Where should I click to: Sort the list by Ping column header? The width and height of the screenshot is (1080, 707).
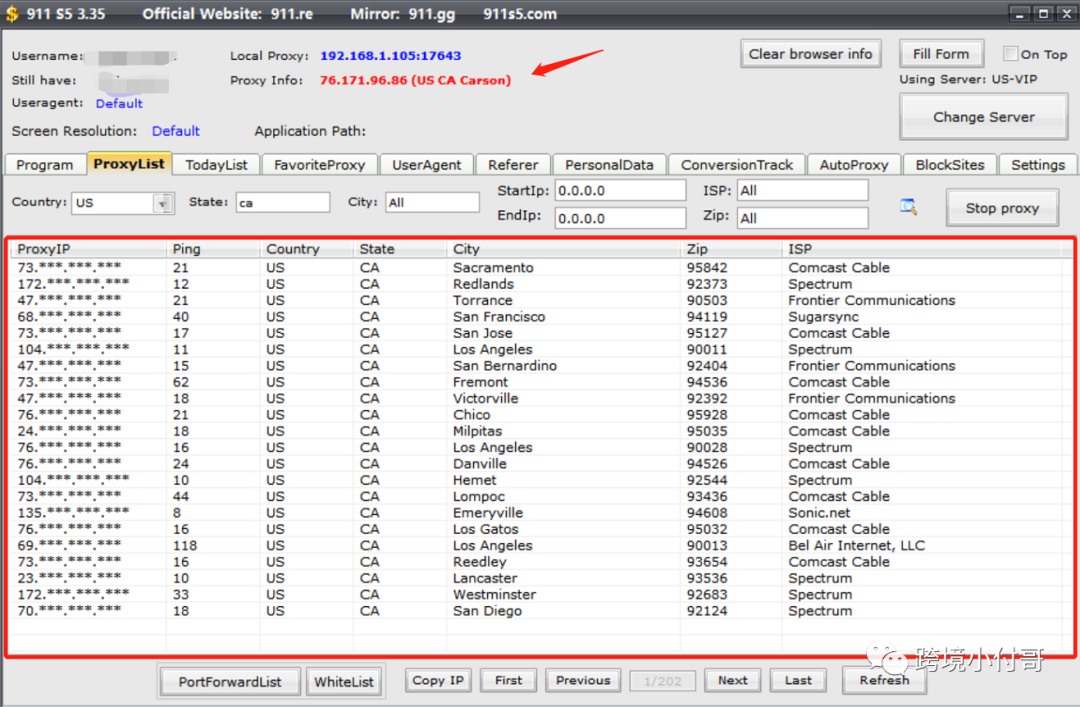tap(187, 249)
